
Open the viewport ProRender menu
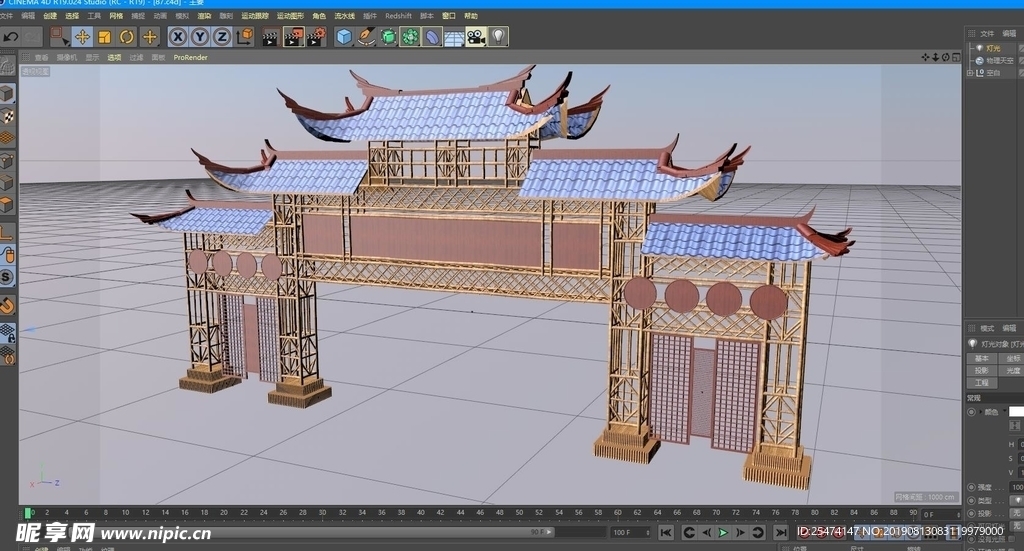tap(191, 57)
